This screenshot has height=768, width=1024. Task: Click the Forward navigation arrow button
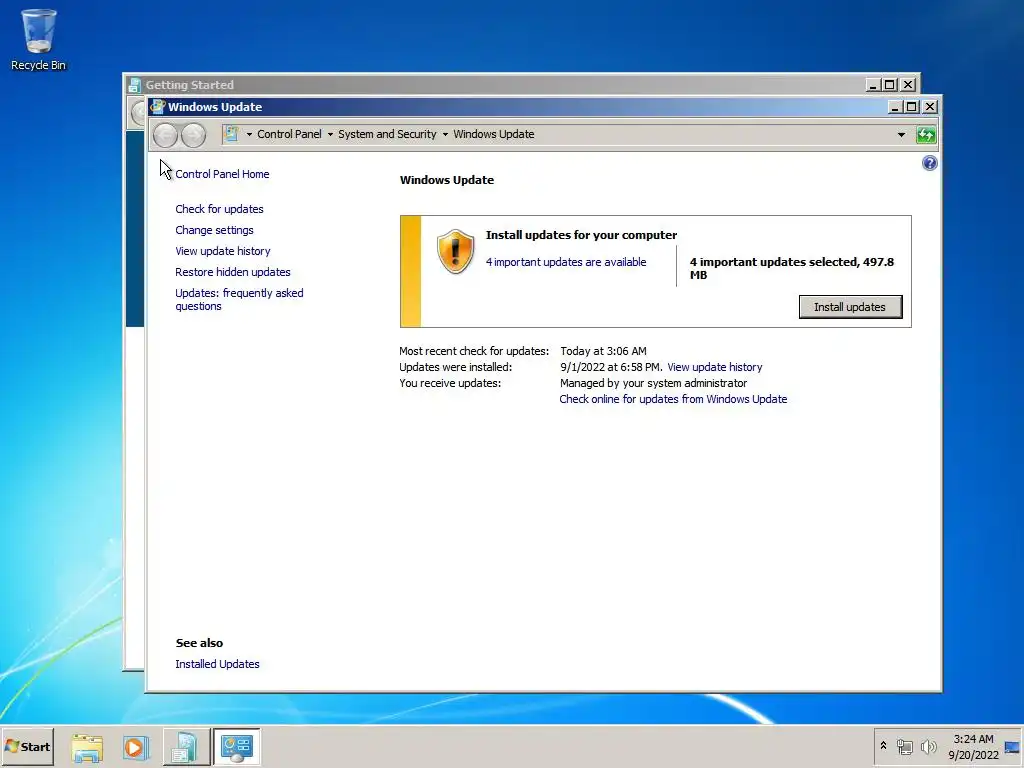(193, 135)
